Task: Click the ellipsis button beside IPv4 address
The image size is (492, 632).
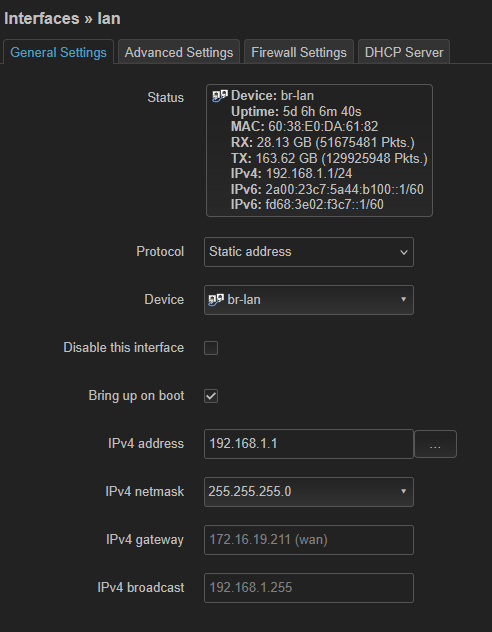Action: point(435,444)
